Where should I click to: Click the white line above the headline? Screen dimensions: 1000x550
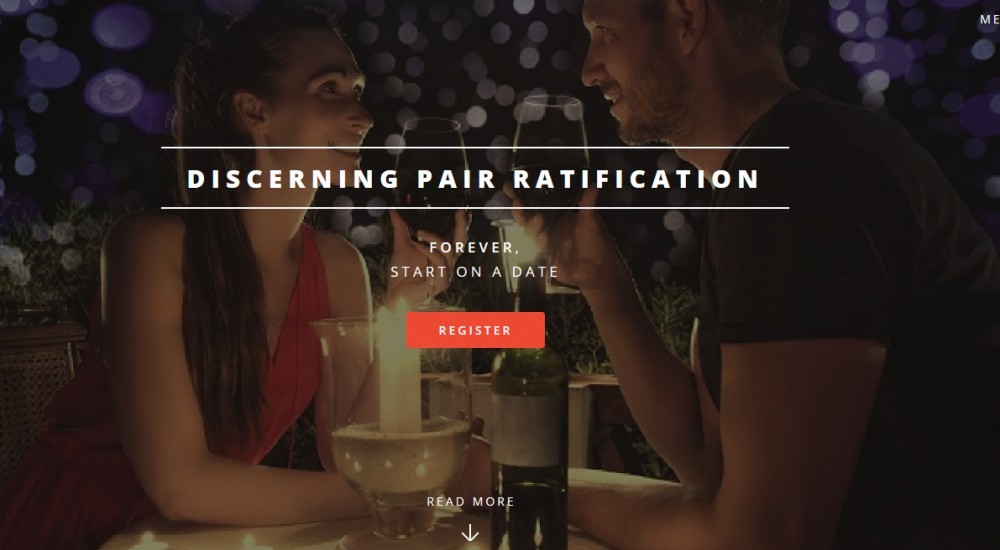[x=475, y=147]
